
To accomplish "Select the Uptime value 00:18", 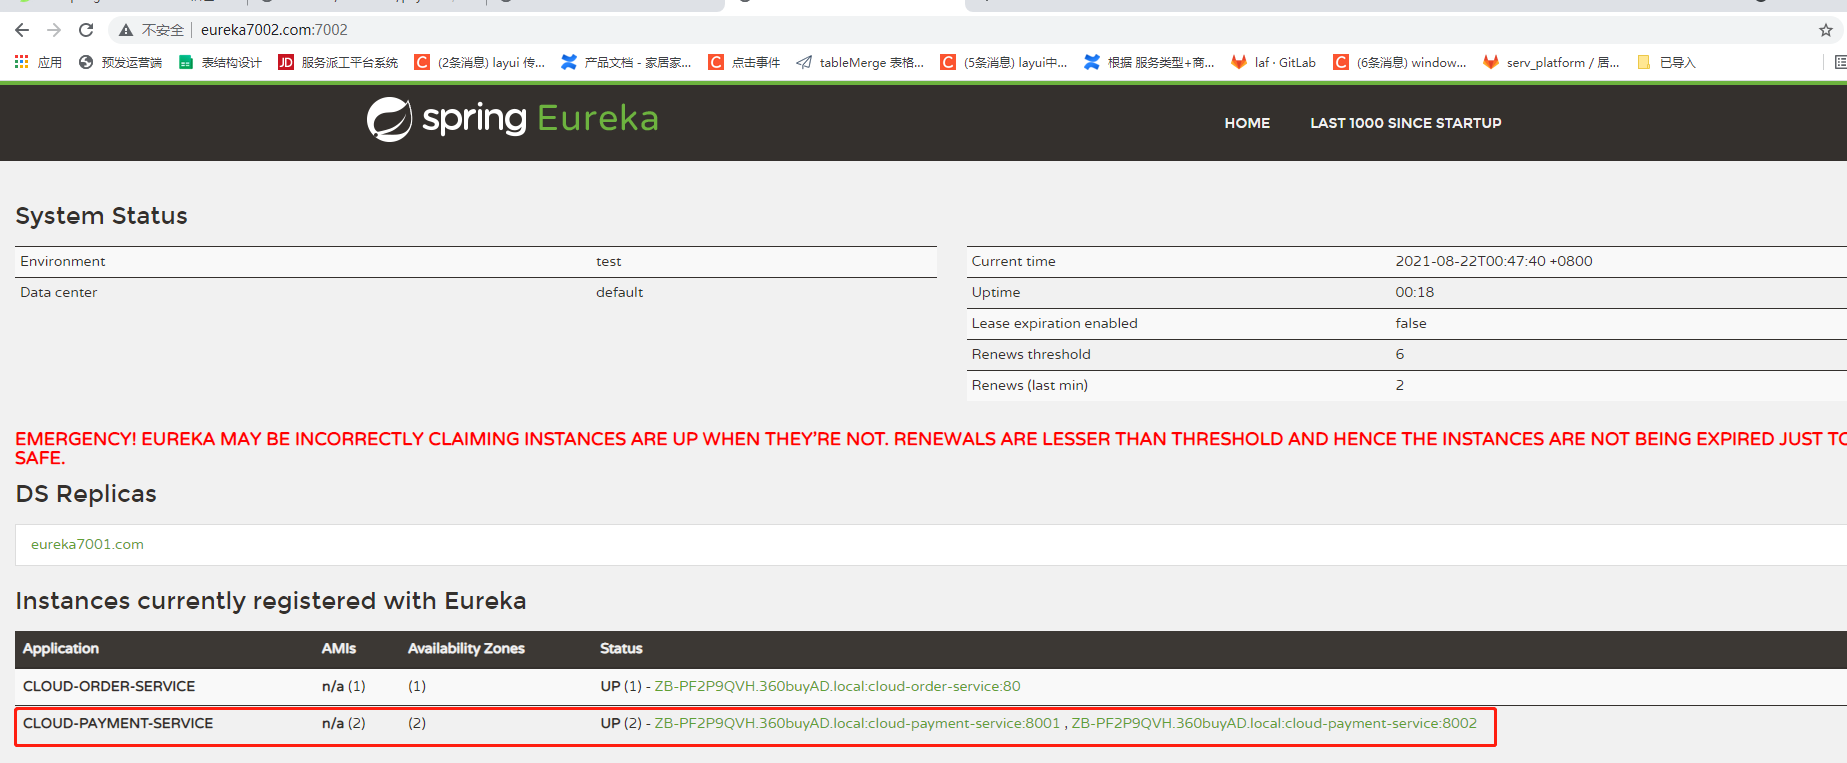I will 1415,292.
